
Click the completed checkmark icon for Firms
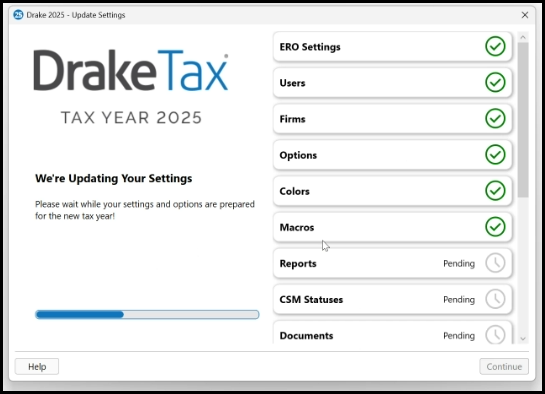(x=495, y=118)
